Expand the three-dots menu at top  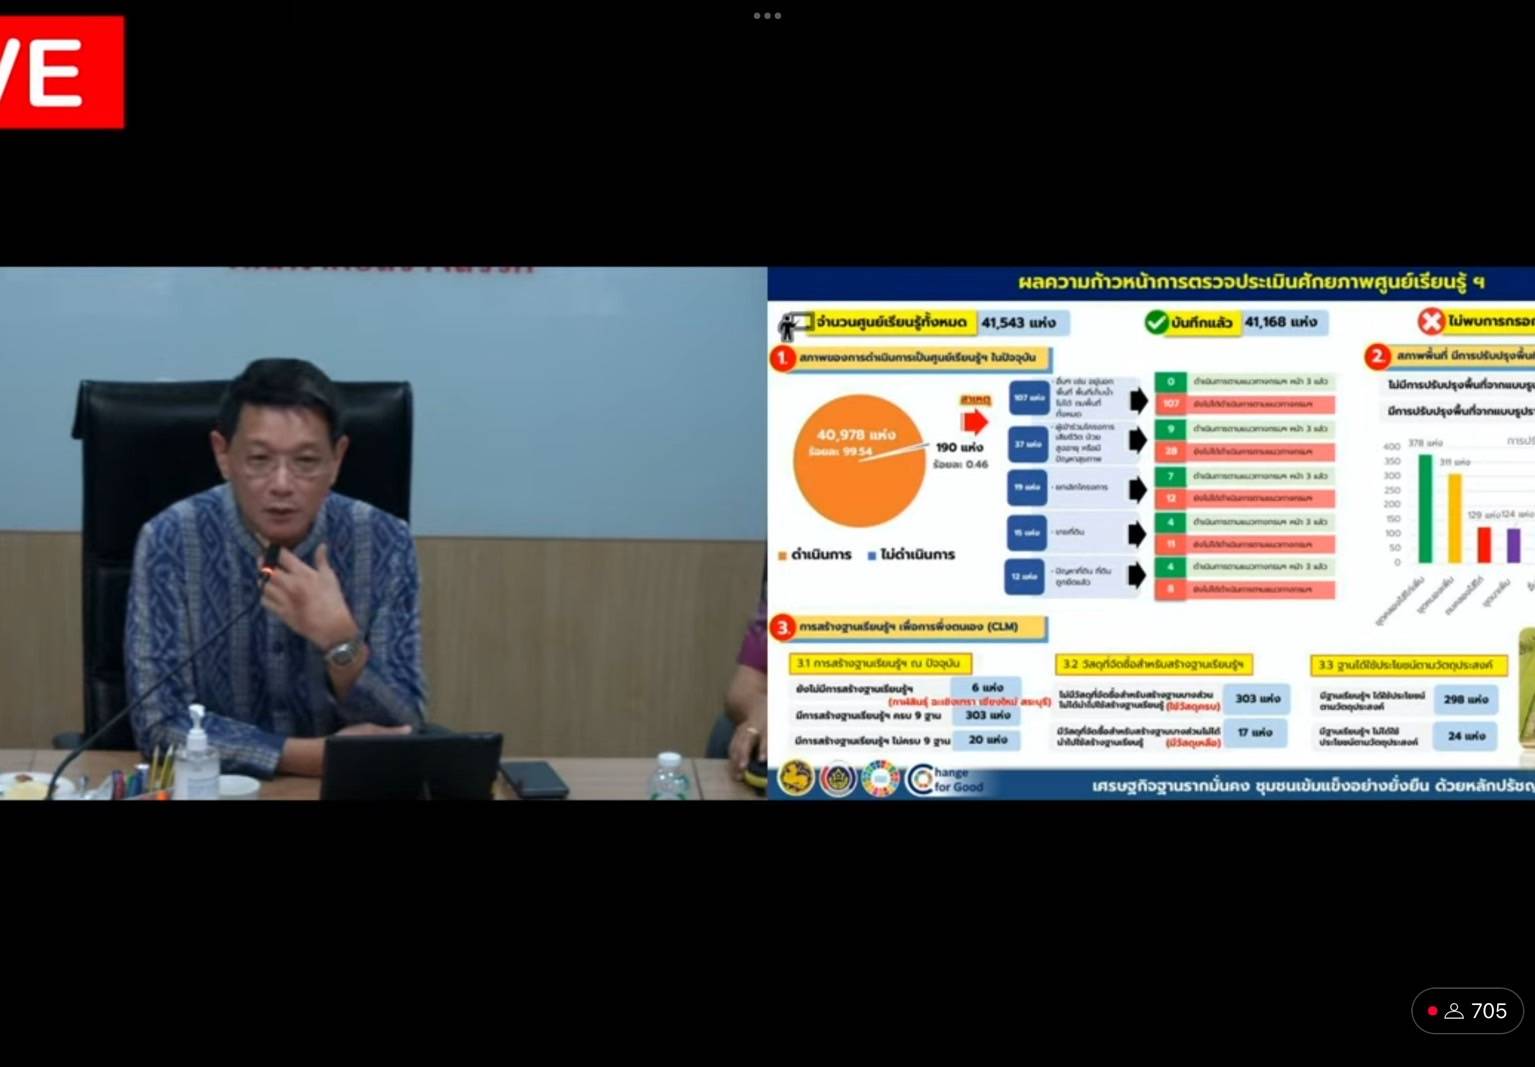tap(766, 15)
